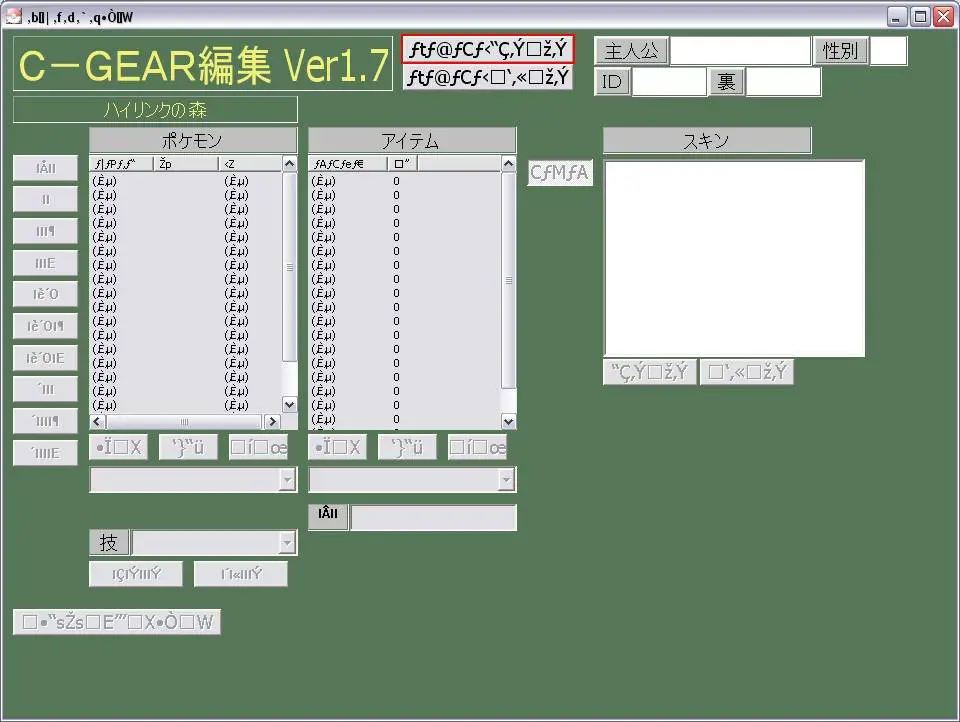Click the 'Iè´0IE' button in the left column

pos(45,358)
